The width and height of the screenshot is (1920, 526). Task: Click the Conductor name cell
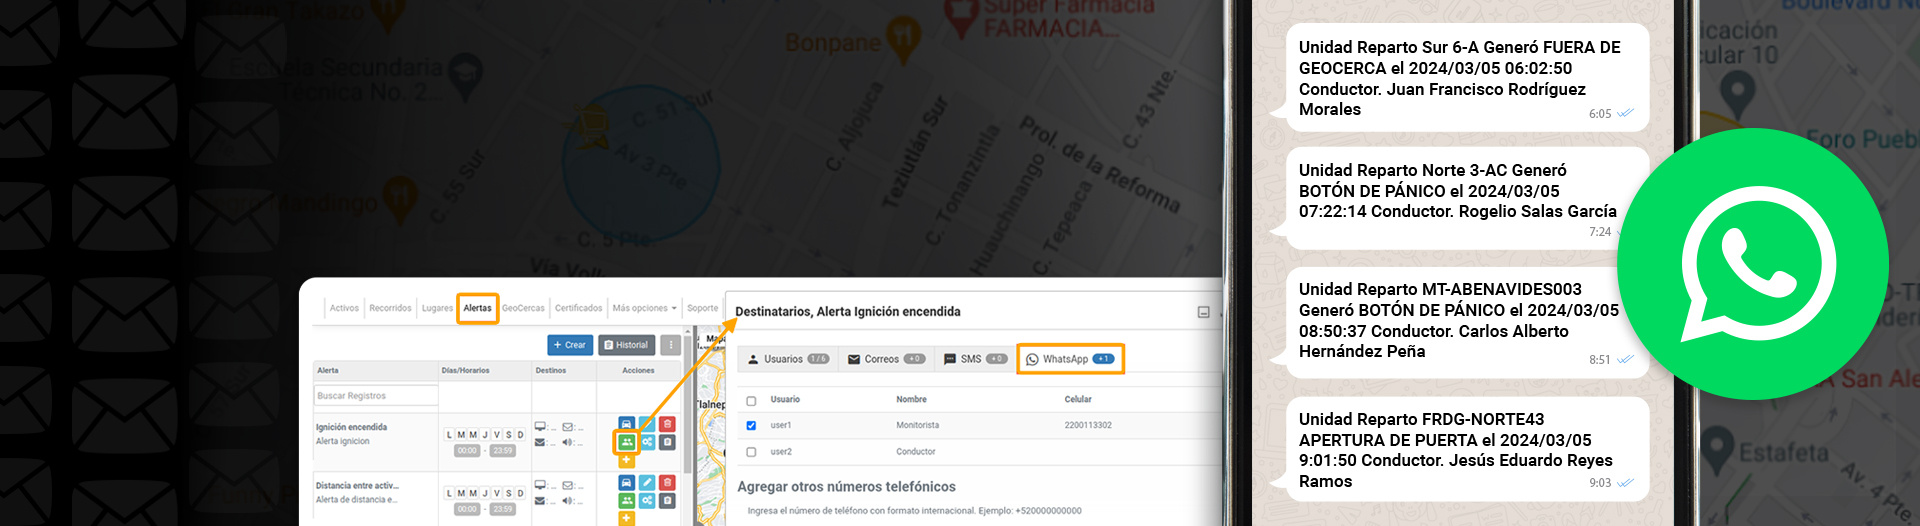click(915, 452)
